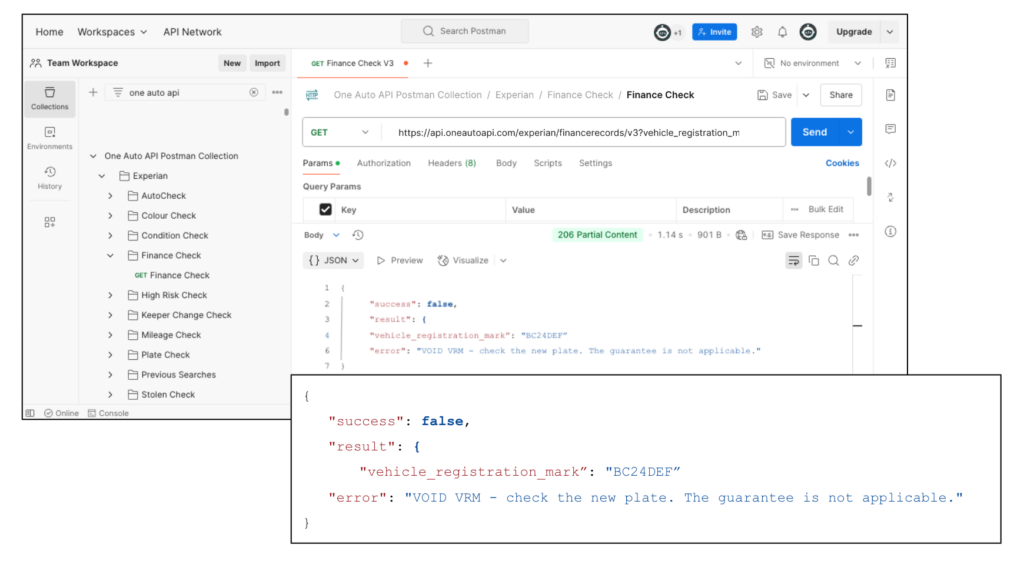Open the JSON format dropdown
This screenshot has height=568, width=1024.
tap(333, 260)
